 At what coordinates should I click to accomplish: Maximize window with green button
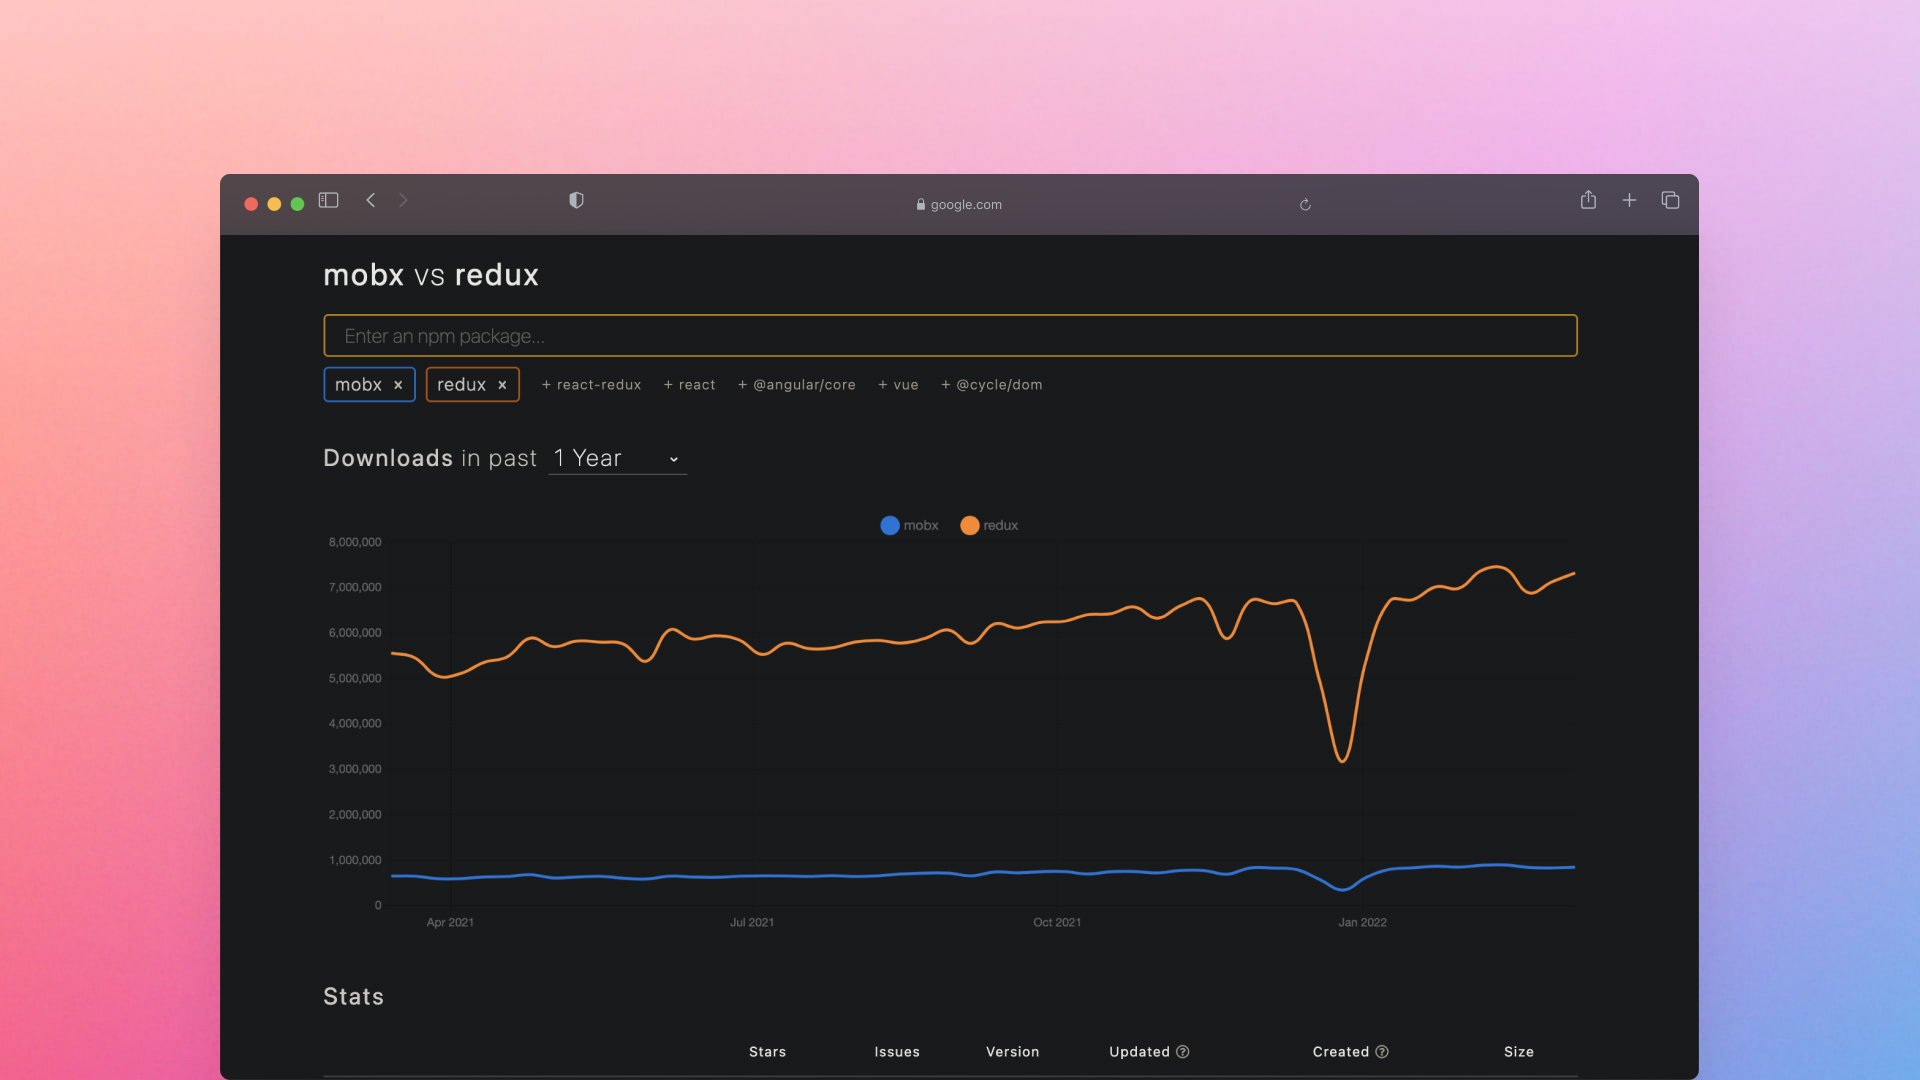click(x=297, y=204)
